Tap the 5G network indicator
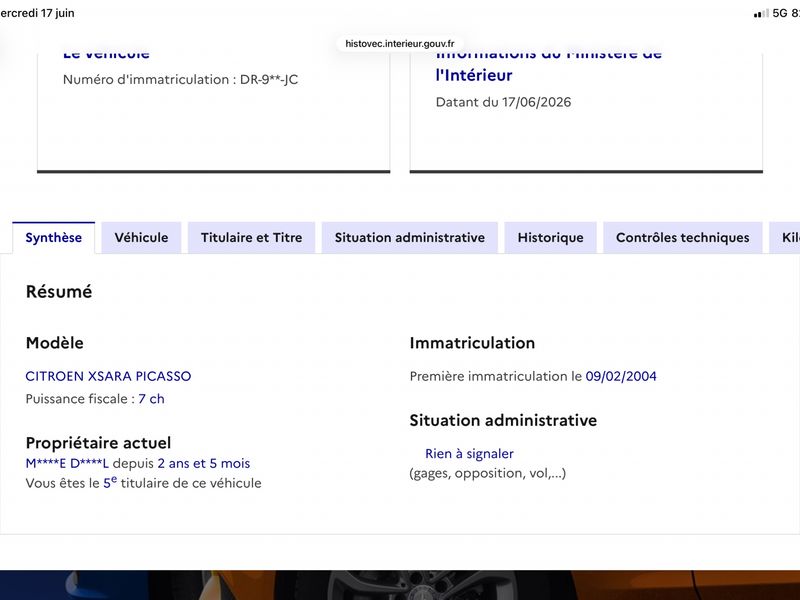The width and height of the screenshot is (800, 600). [x=780, y=13]
